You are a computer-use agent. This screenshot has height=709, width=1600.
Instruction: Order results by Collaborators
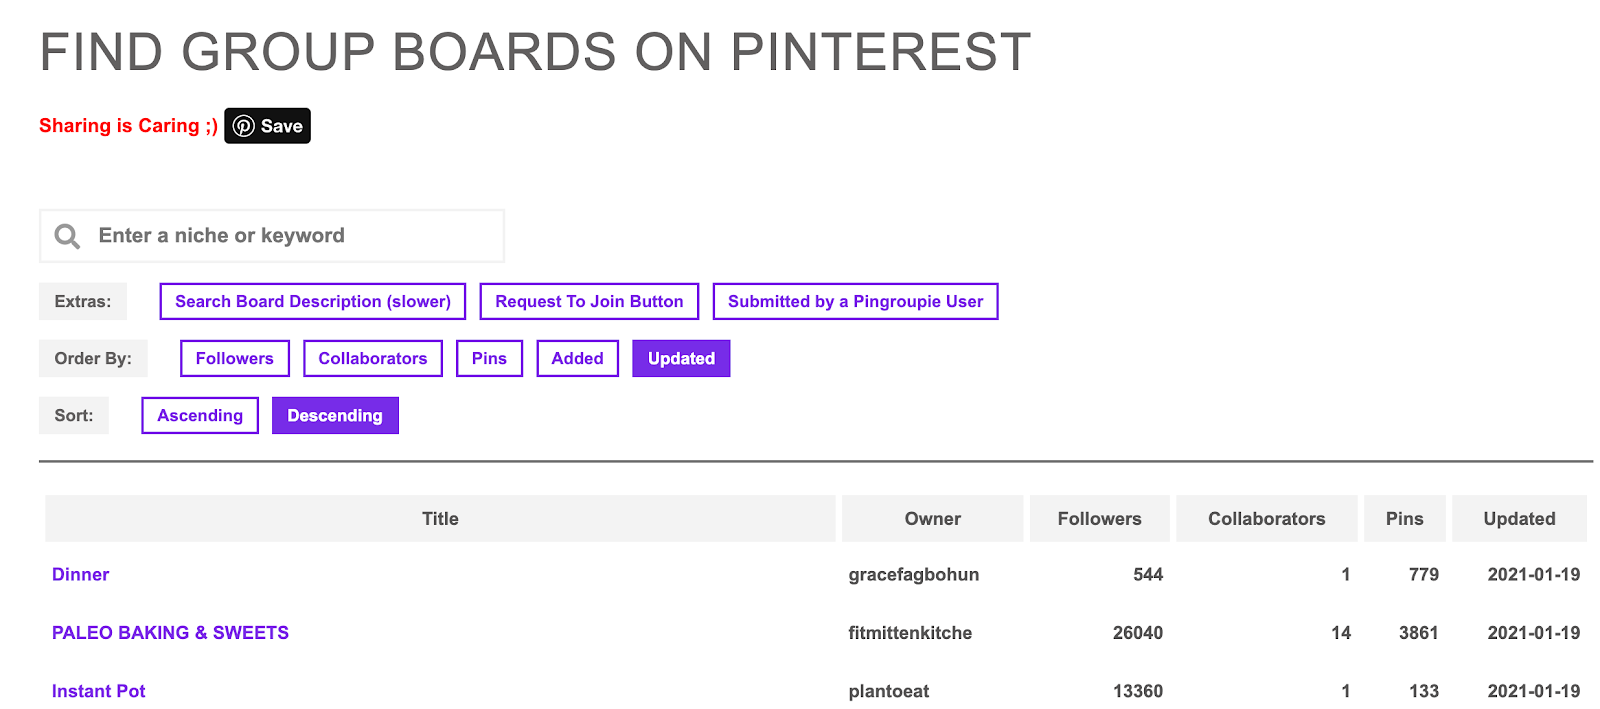[373, 359]
